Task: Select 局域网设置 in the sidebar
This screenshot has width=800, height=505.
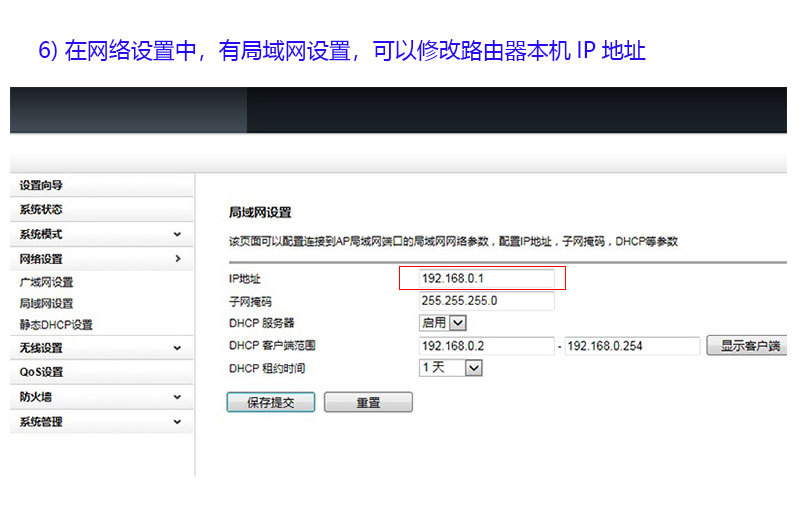Action: pos(47,303)
